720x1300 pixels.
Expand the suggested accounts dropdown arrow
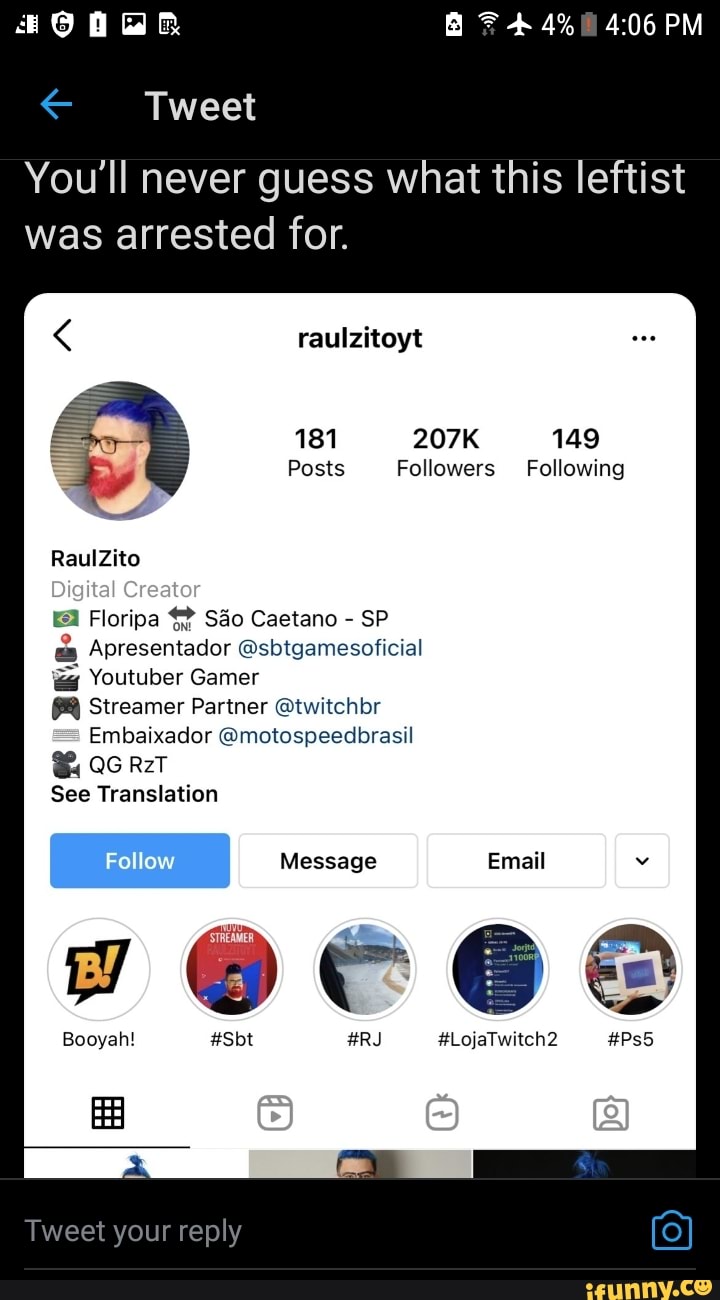[642, 861]
